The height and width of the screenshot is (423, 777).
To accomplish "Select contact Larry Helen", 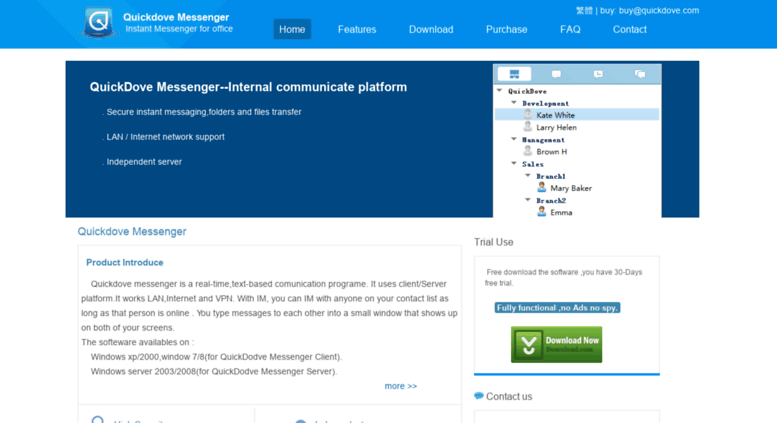I will click(556, 127).
